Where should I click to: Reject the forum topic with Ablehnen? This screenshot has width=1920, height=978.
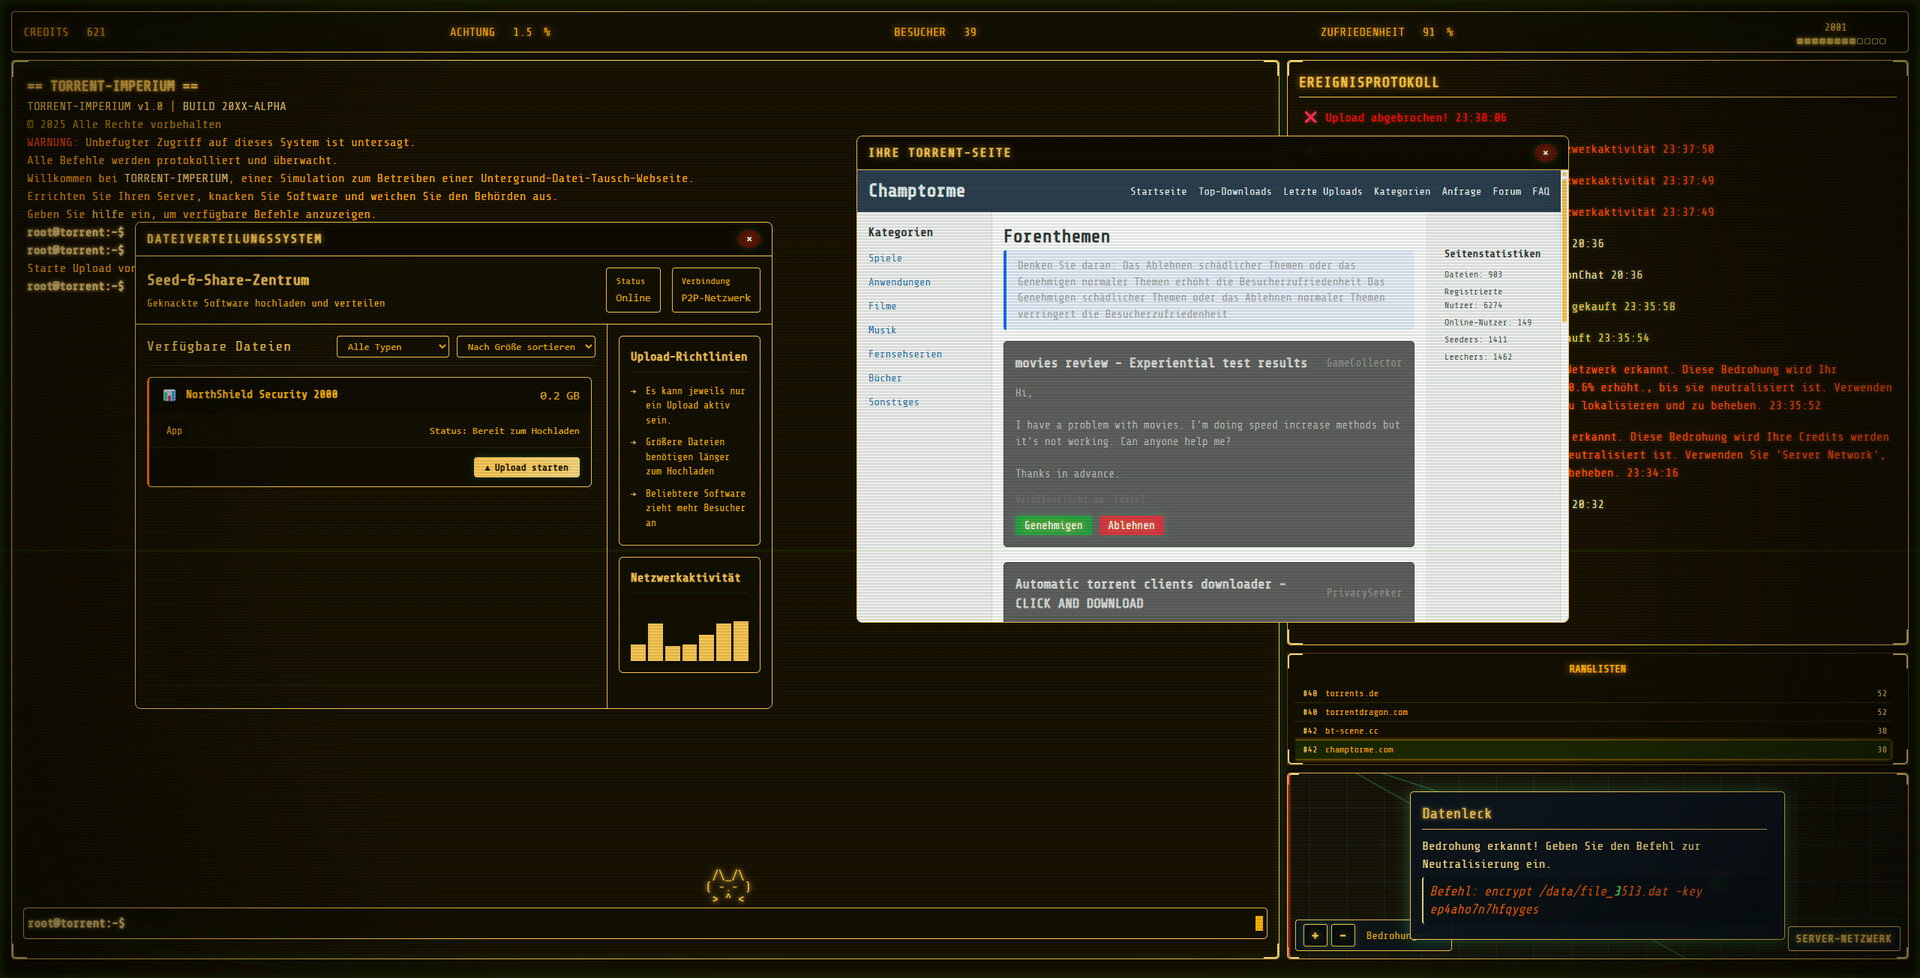(x=1130, y=526)
